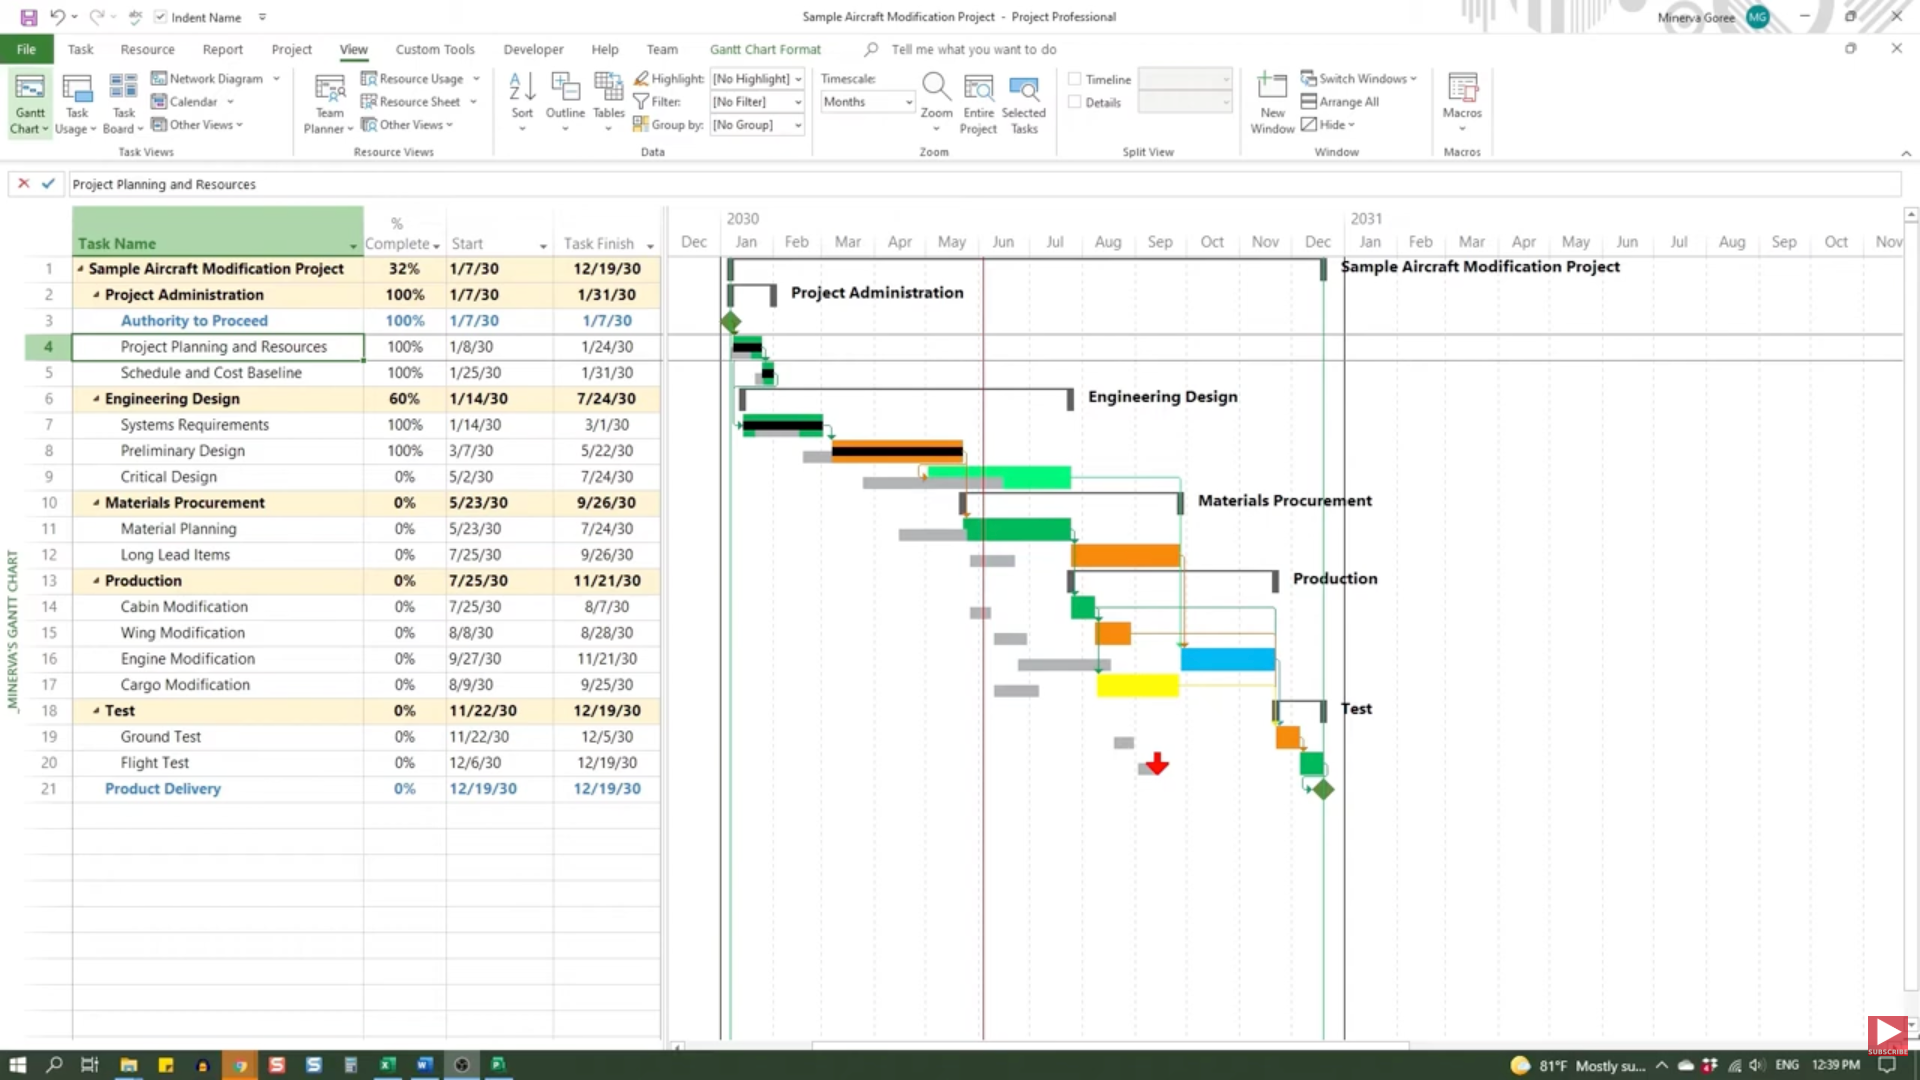Screen dimensions: 1920x1080
Task: Click the Network Diagram view icon
Action: [159, 78]
